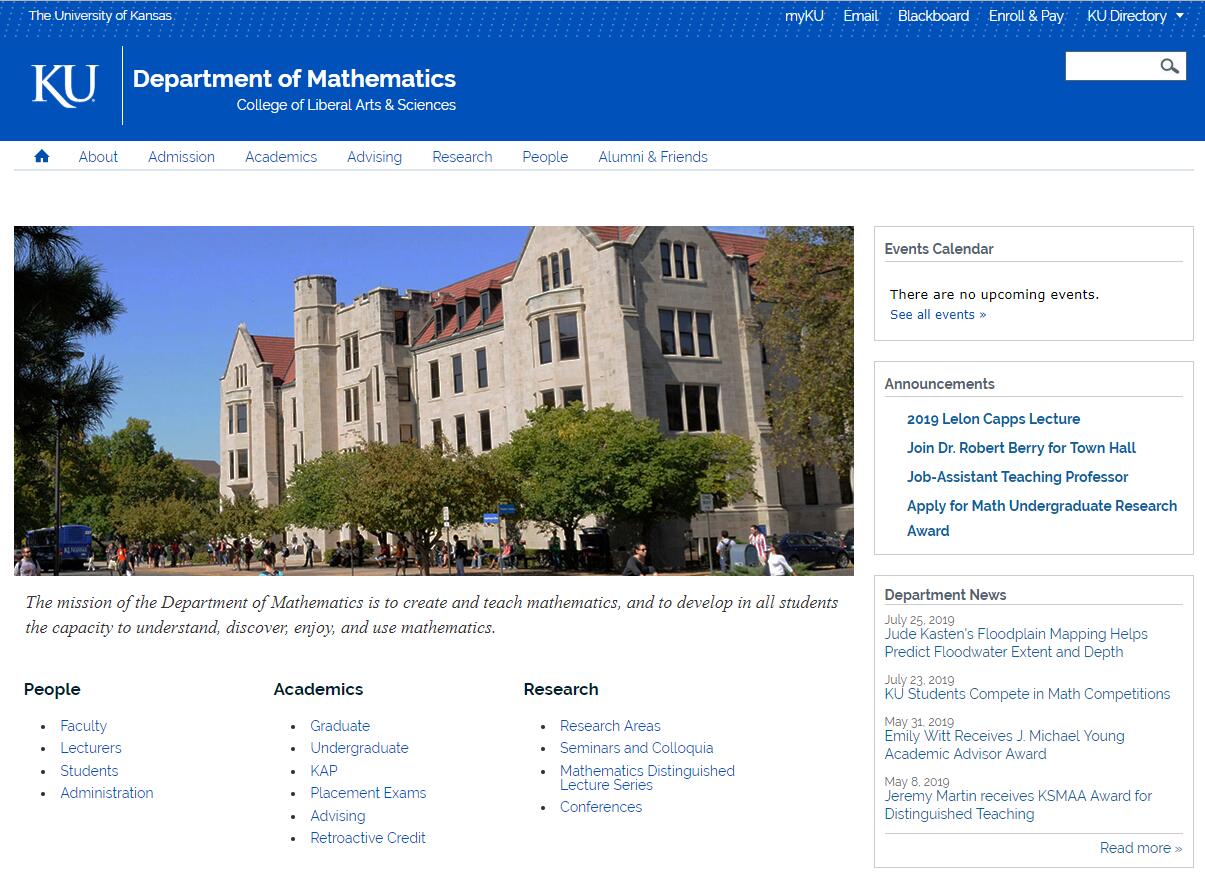Open the Faculty page under People
The image size is (1205, 881).
coord(83,725)
